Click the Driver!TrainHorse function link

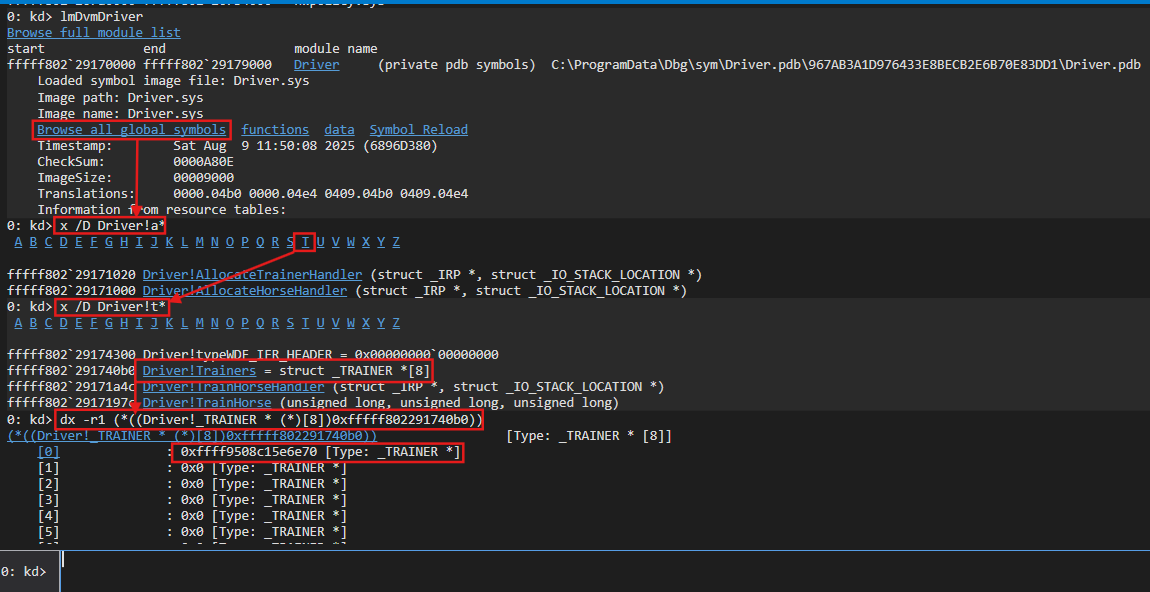click(207, 402)
